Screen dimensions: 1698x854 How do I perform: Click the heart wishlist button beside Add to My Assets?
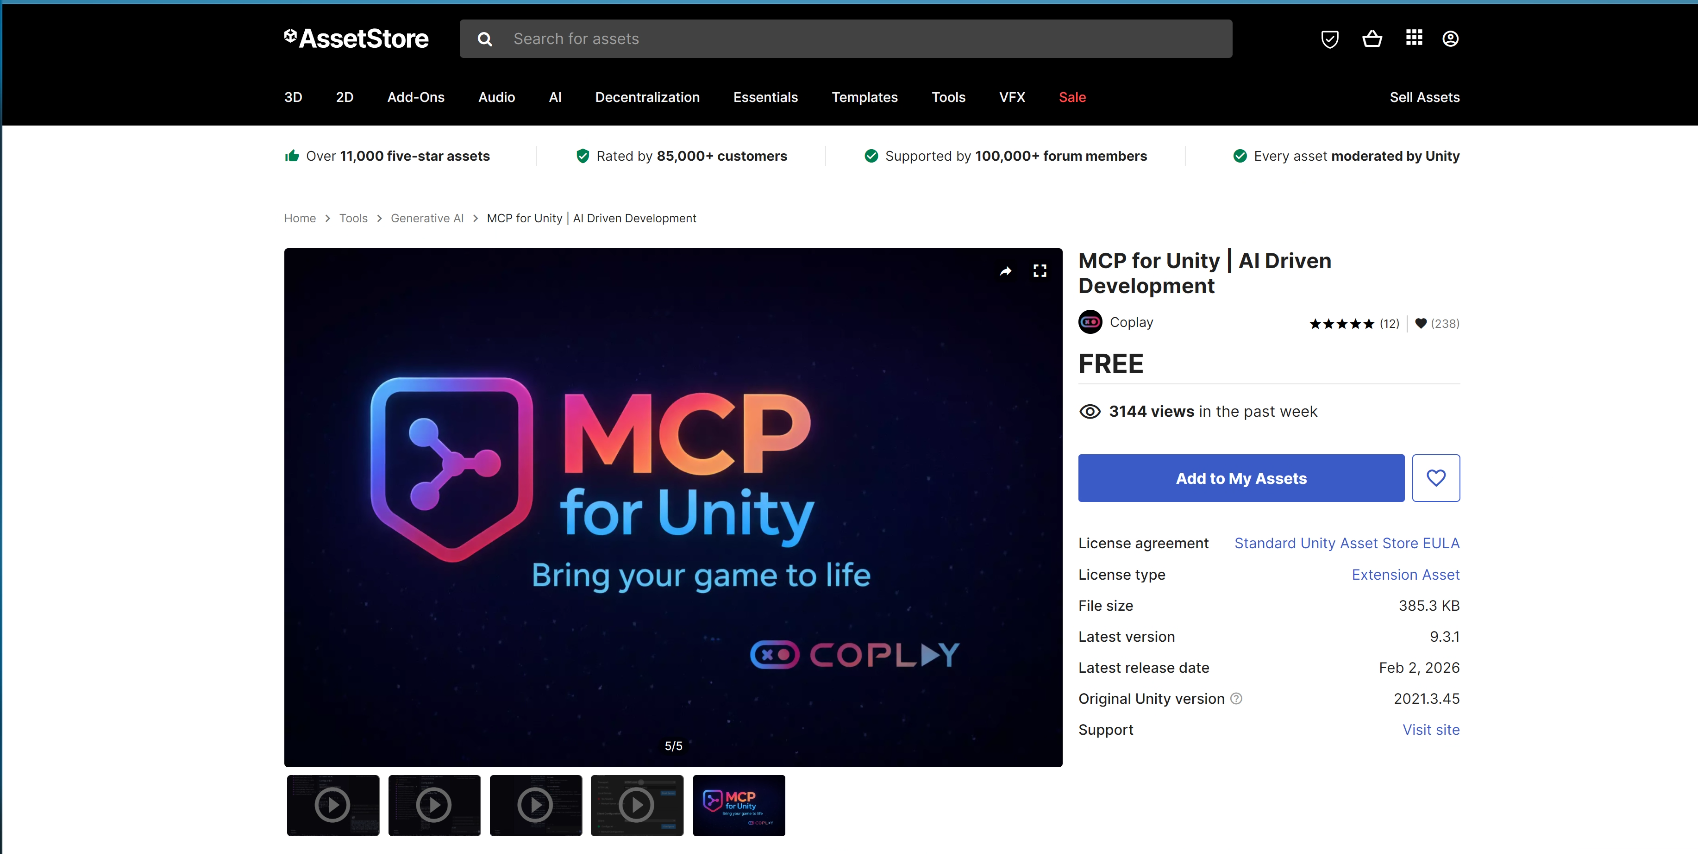click(1436, 478)
